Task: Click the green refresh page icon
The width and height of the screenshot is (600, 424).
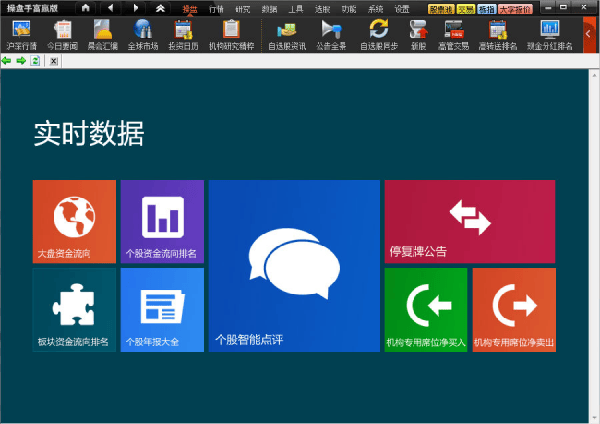Action: (36, 61)
